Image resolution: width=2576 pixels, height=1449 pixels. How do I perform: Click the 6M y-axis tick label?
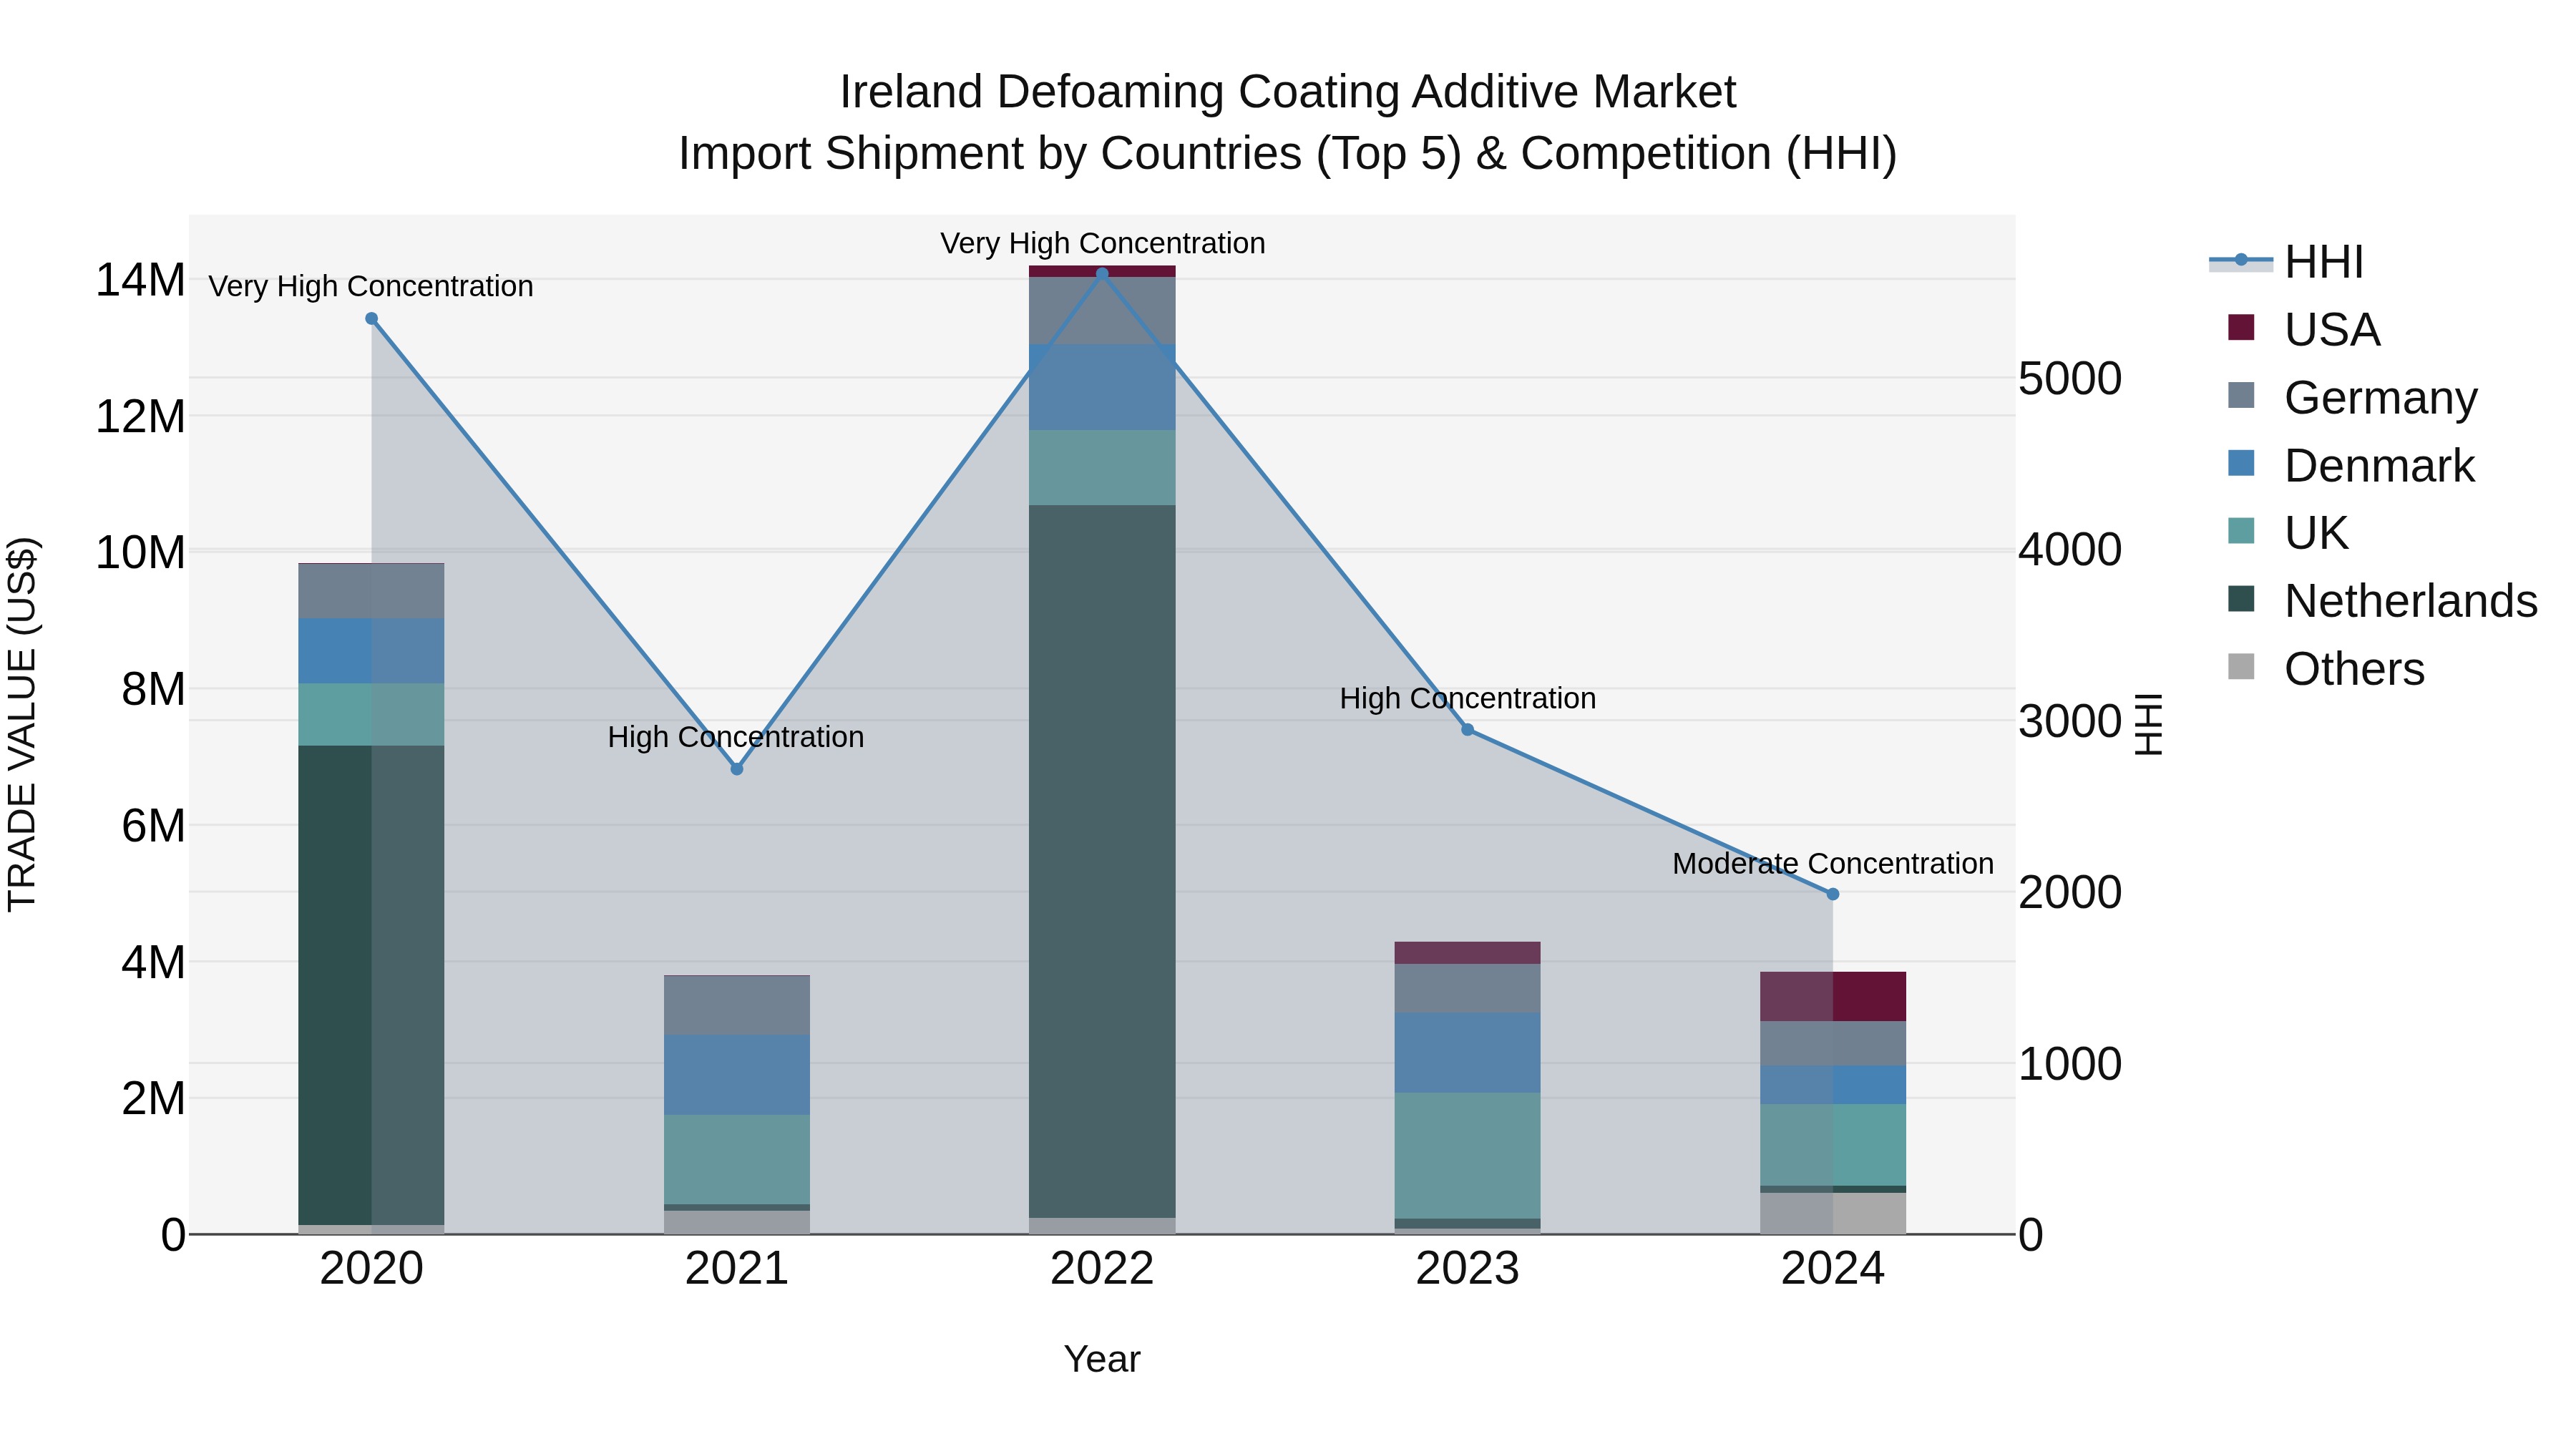click(153, 825)
